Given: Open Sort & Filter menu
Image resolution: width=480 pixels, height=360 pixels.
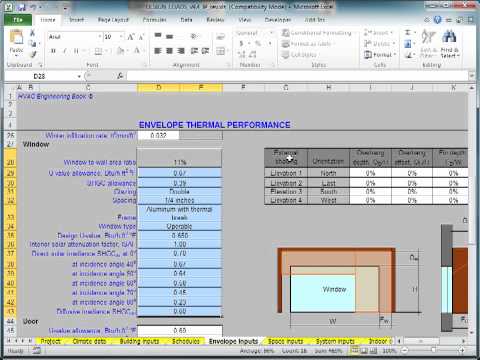Looking at the screenshot, I should coord(428,43).
